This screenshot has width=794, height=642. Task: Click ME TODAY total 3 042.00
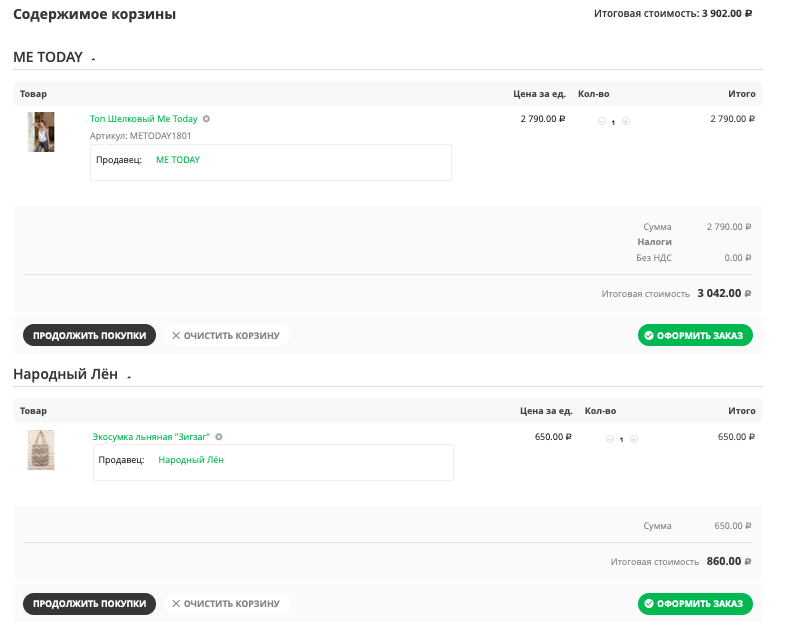tap(724, 293)
